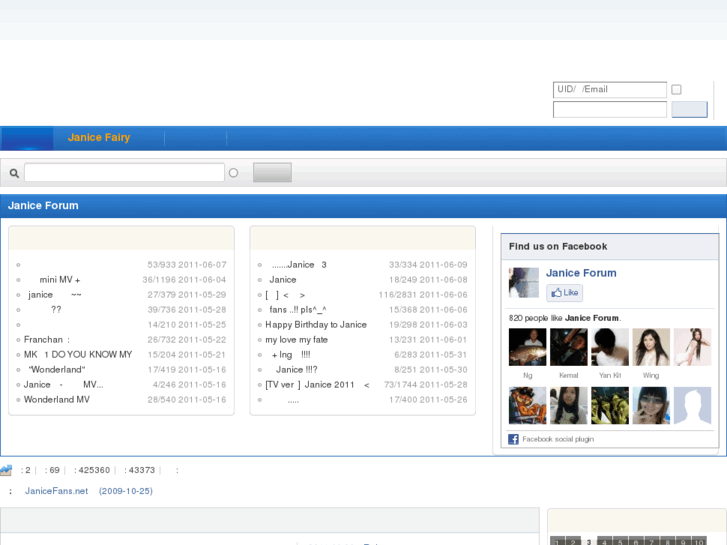Open the Facebook social plugin link
This screenshot has width=727, height=545.
tap(558, 439)
